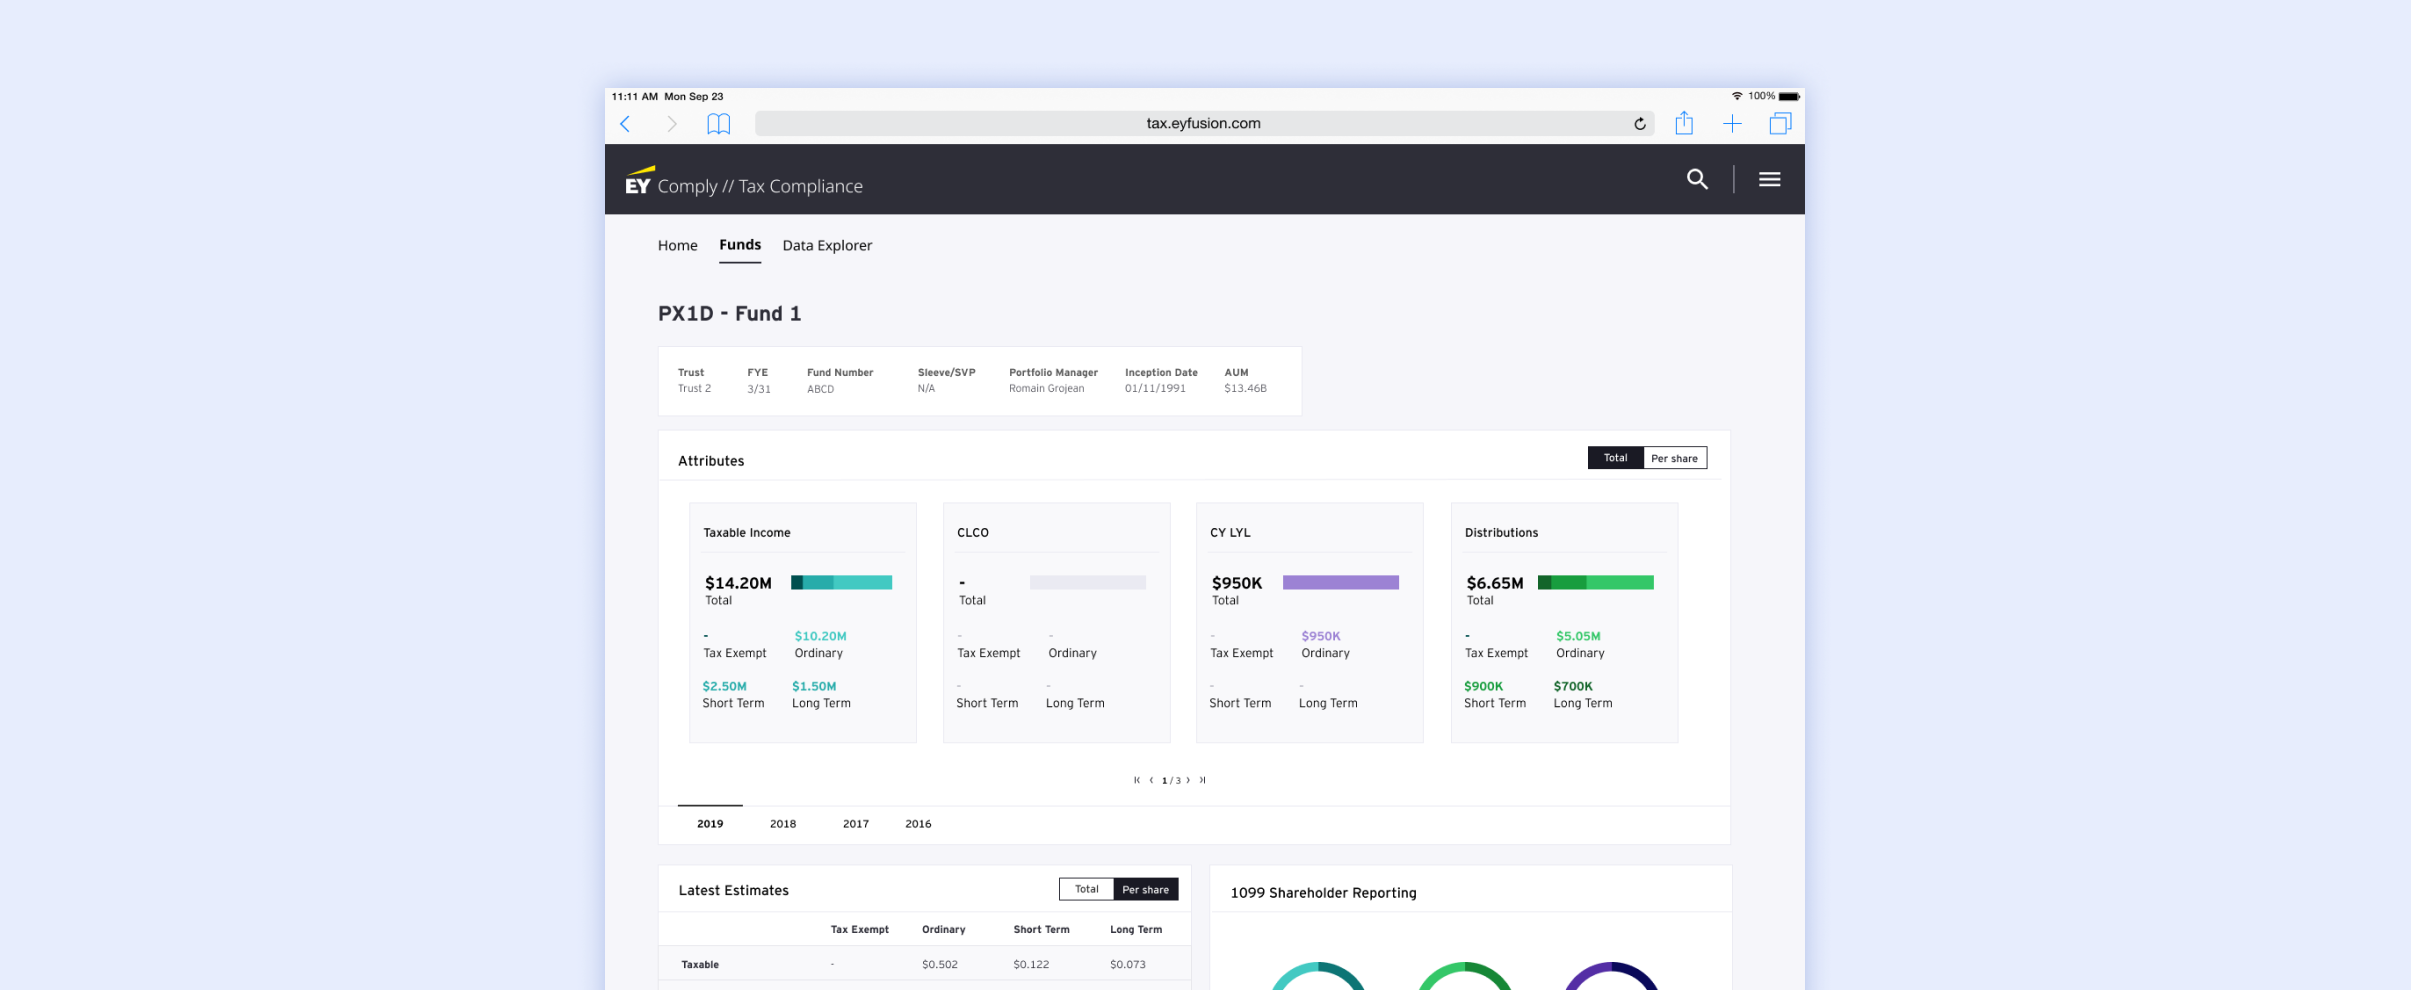Set Latest Estimates to Total
This screenshot has height=990, width=2411.
coord(1087,889)
